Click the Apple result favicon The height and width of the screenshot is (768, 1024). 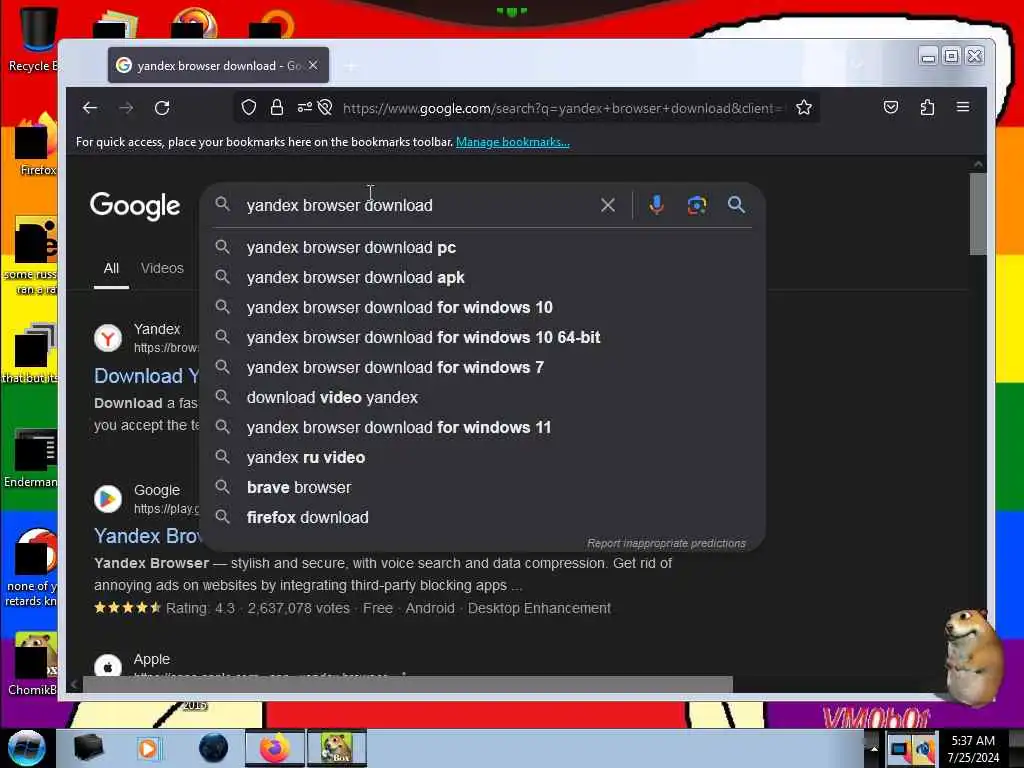108,667
